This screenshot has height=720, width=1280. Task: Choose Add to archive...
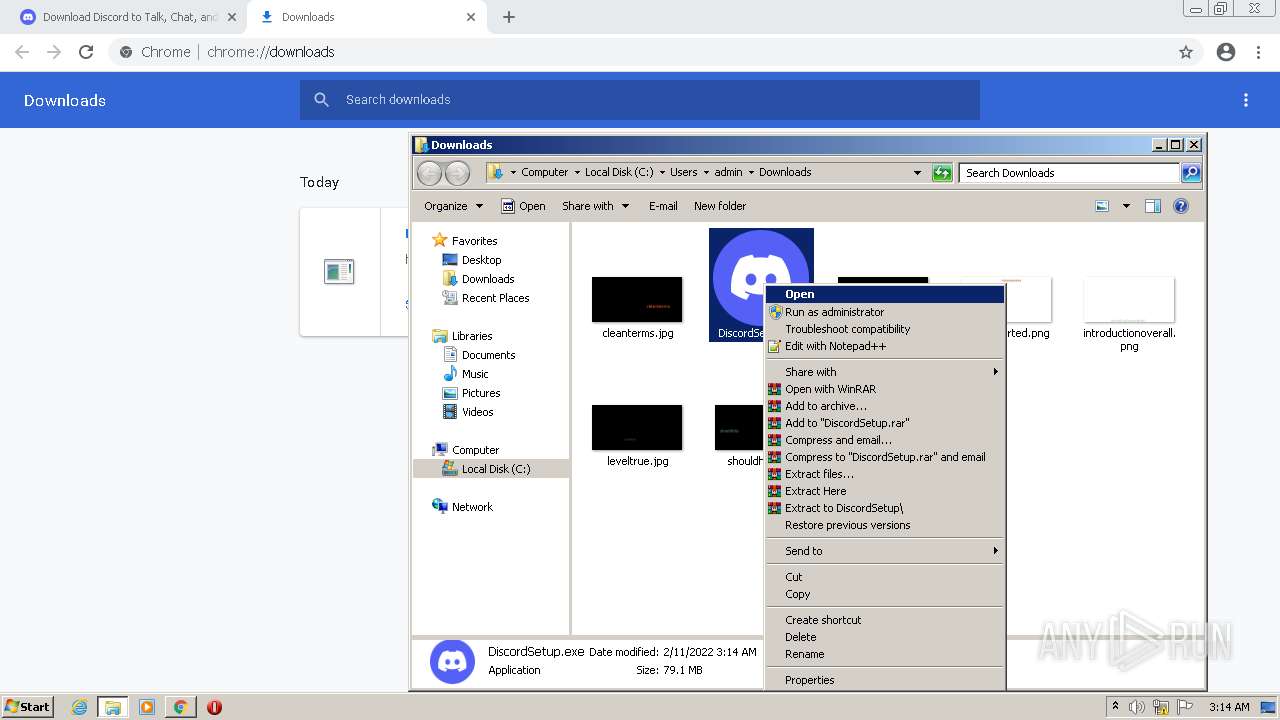click(885, 406)
